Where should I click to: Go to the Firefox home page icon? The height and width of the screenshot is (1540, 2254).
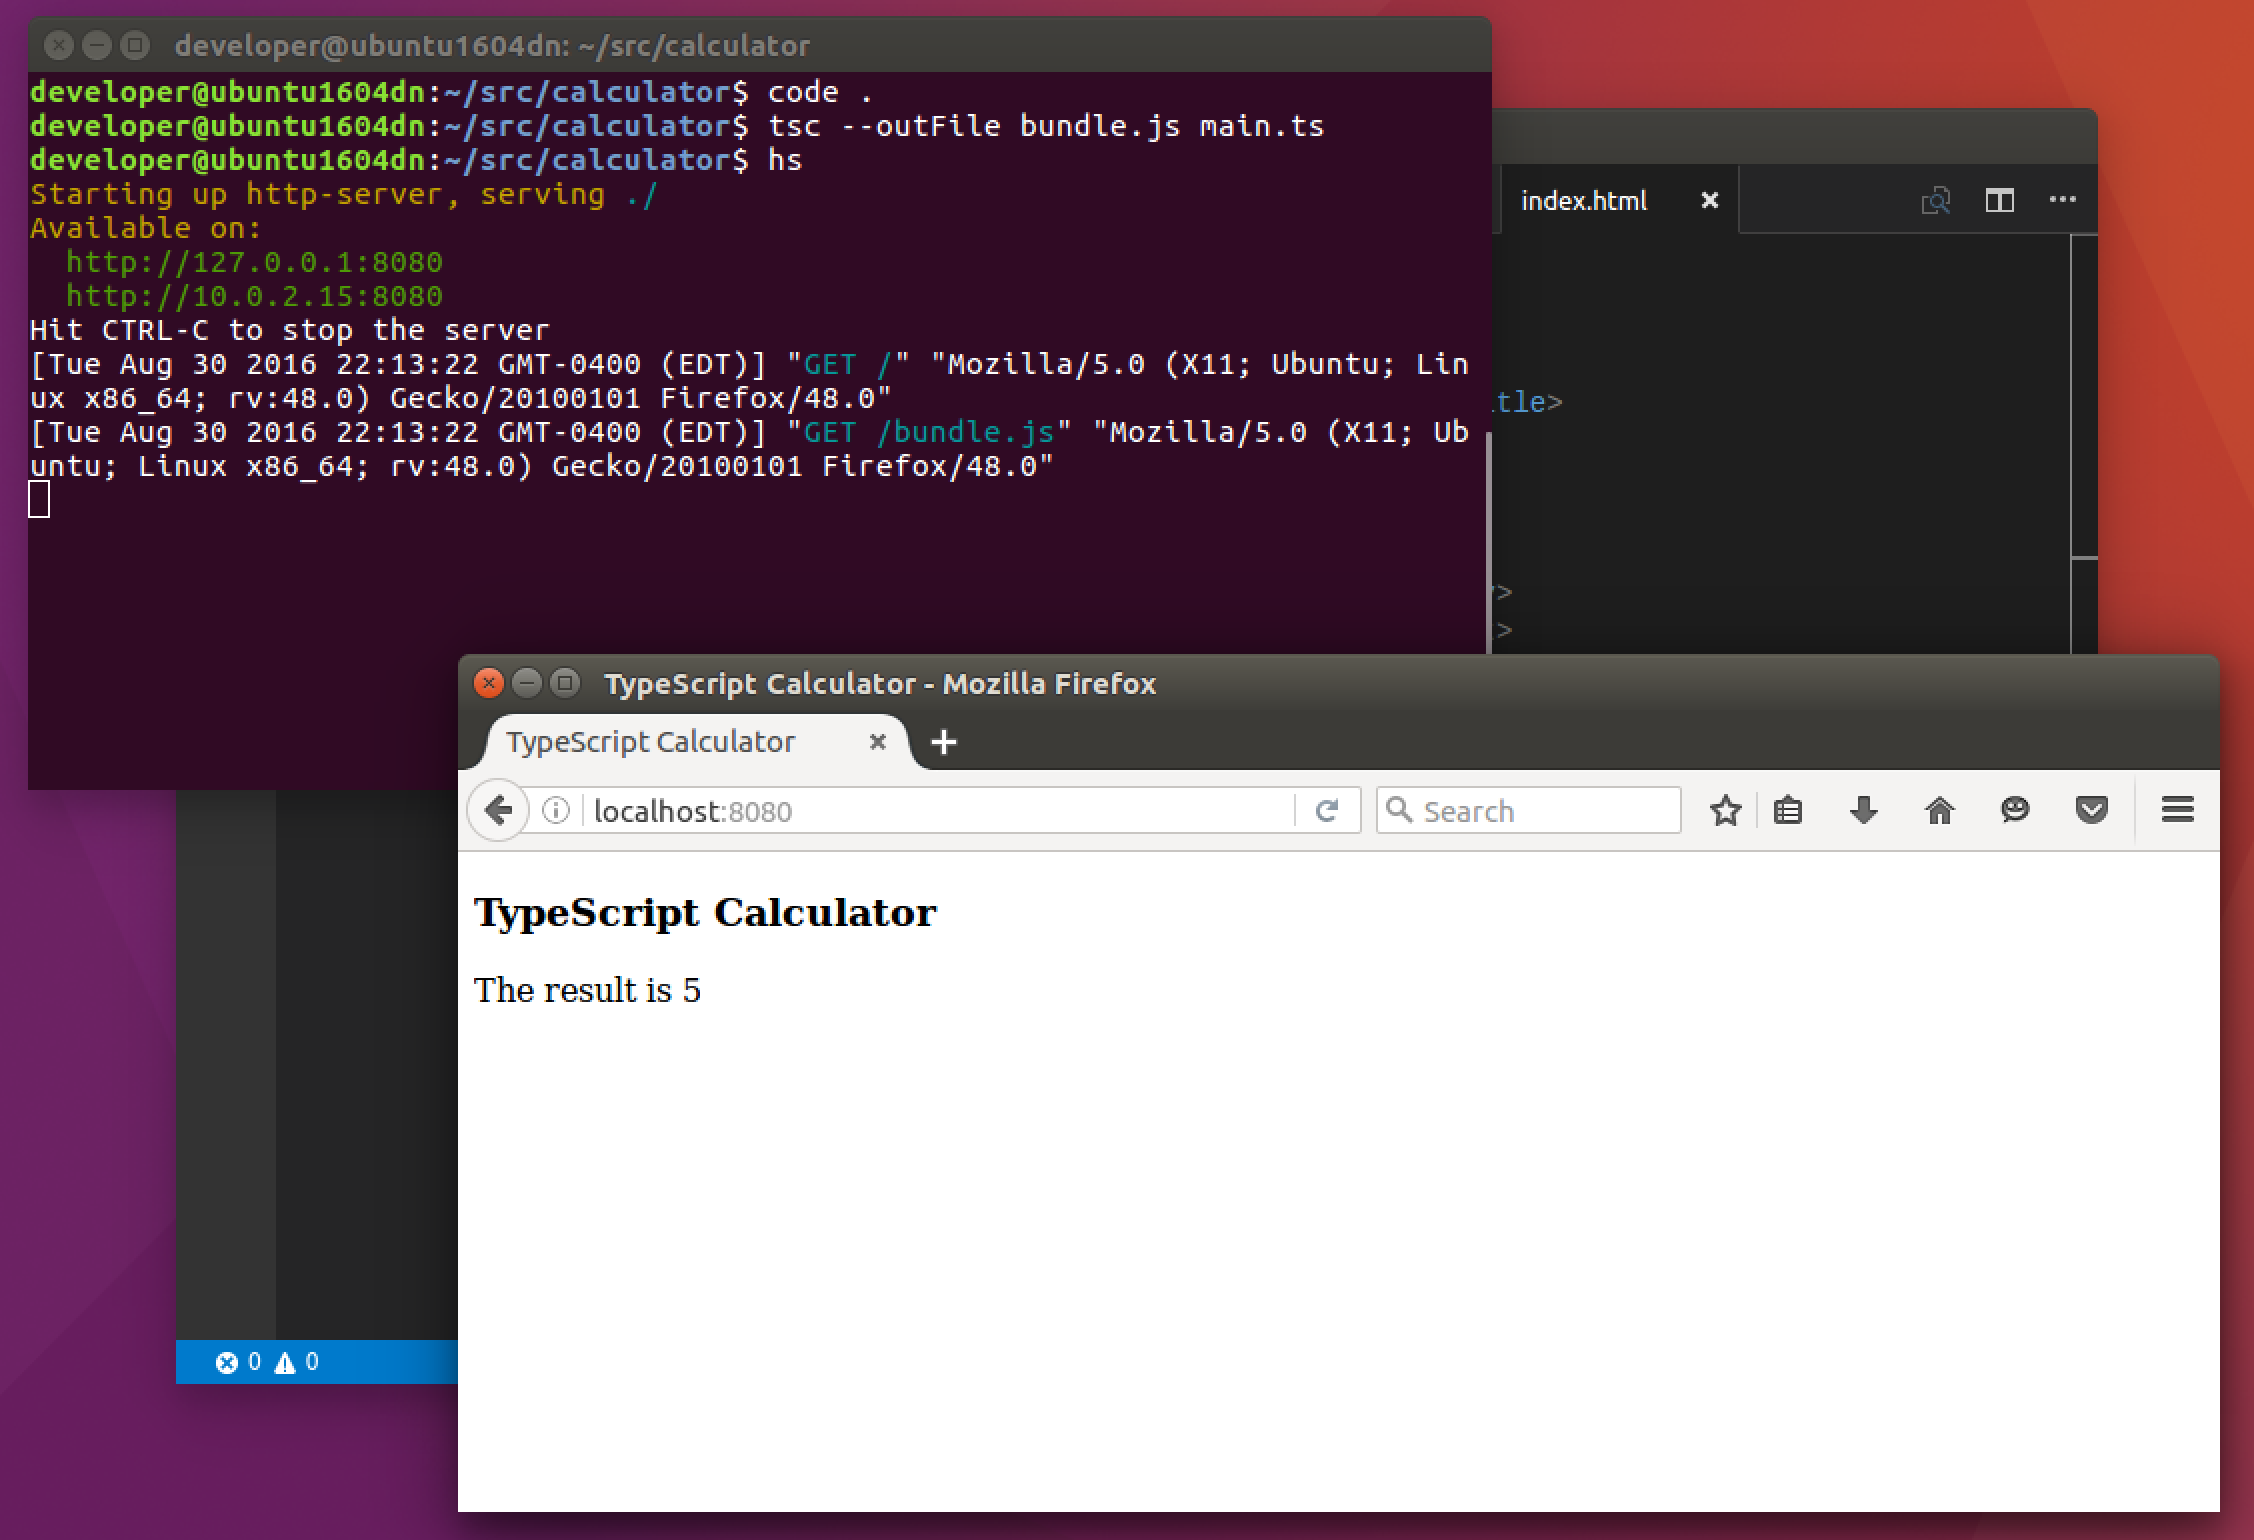tap(1939, 810)
